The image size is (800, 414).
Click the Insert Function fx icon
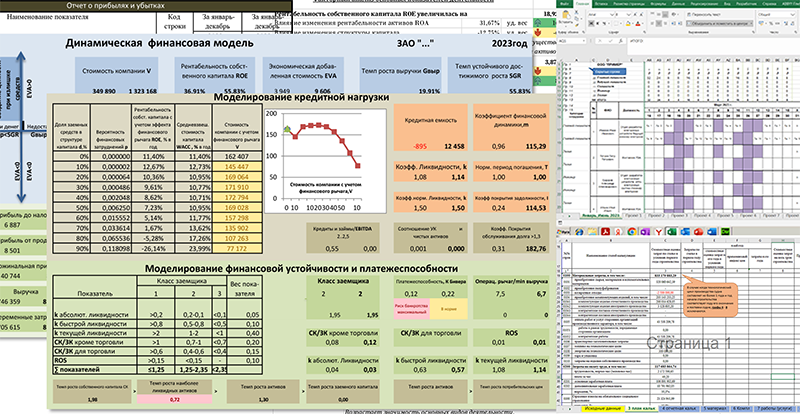[x=620, y=41]
